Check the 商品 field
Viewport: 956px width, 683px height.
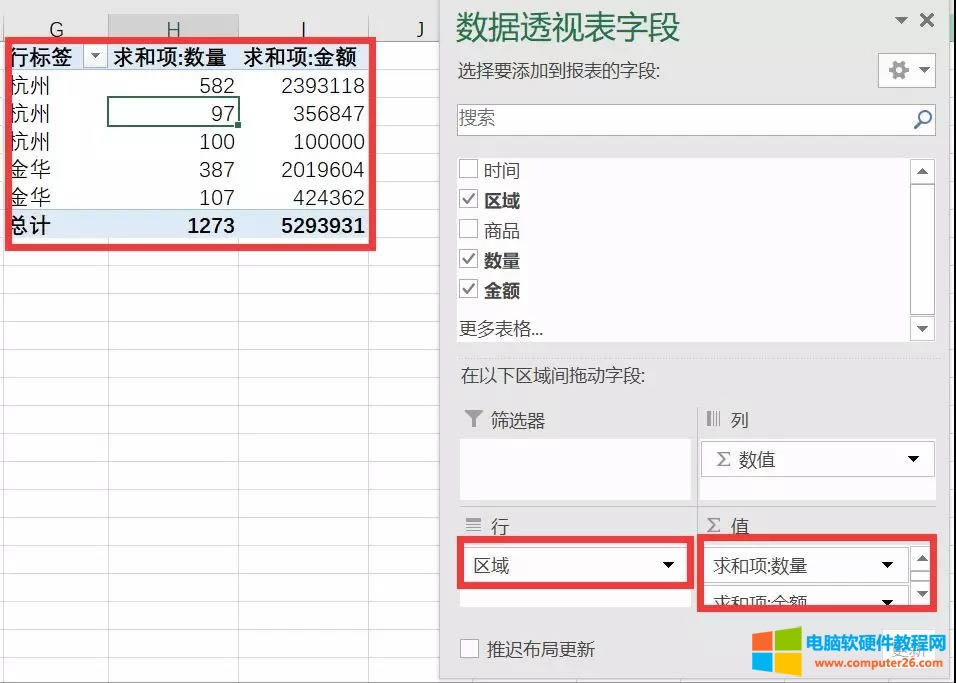click(469, 229)
